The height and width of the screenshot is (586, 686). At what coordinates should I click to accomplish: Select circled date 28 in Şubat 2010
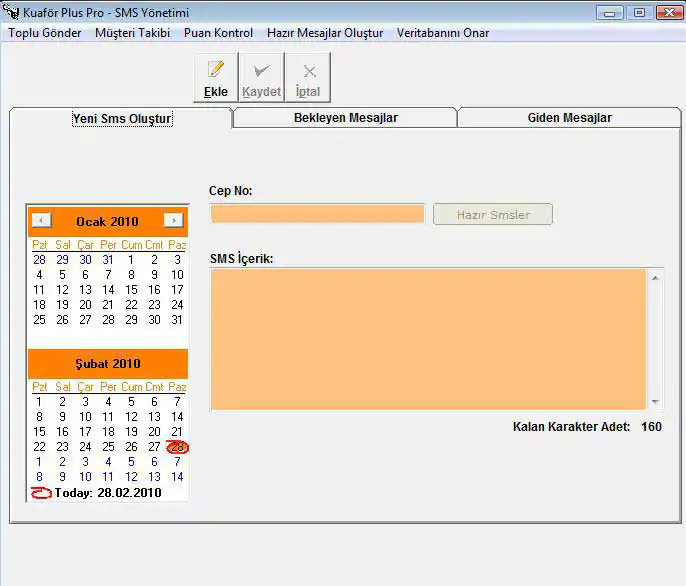[x=177, y=447]
